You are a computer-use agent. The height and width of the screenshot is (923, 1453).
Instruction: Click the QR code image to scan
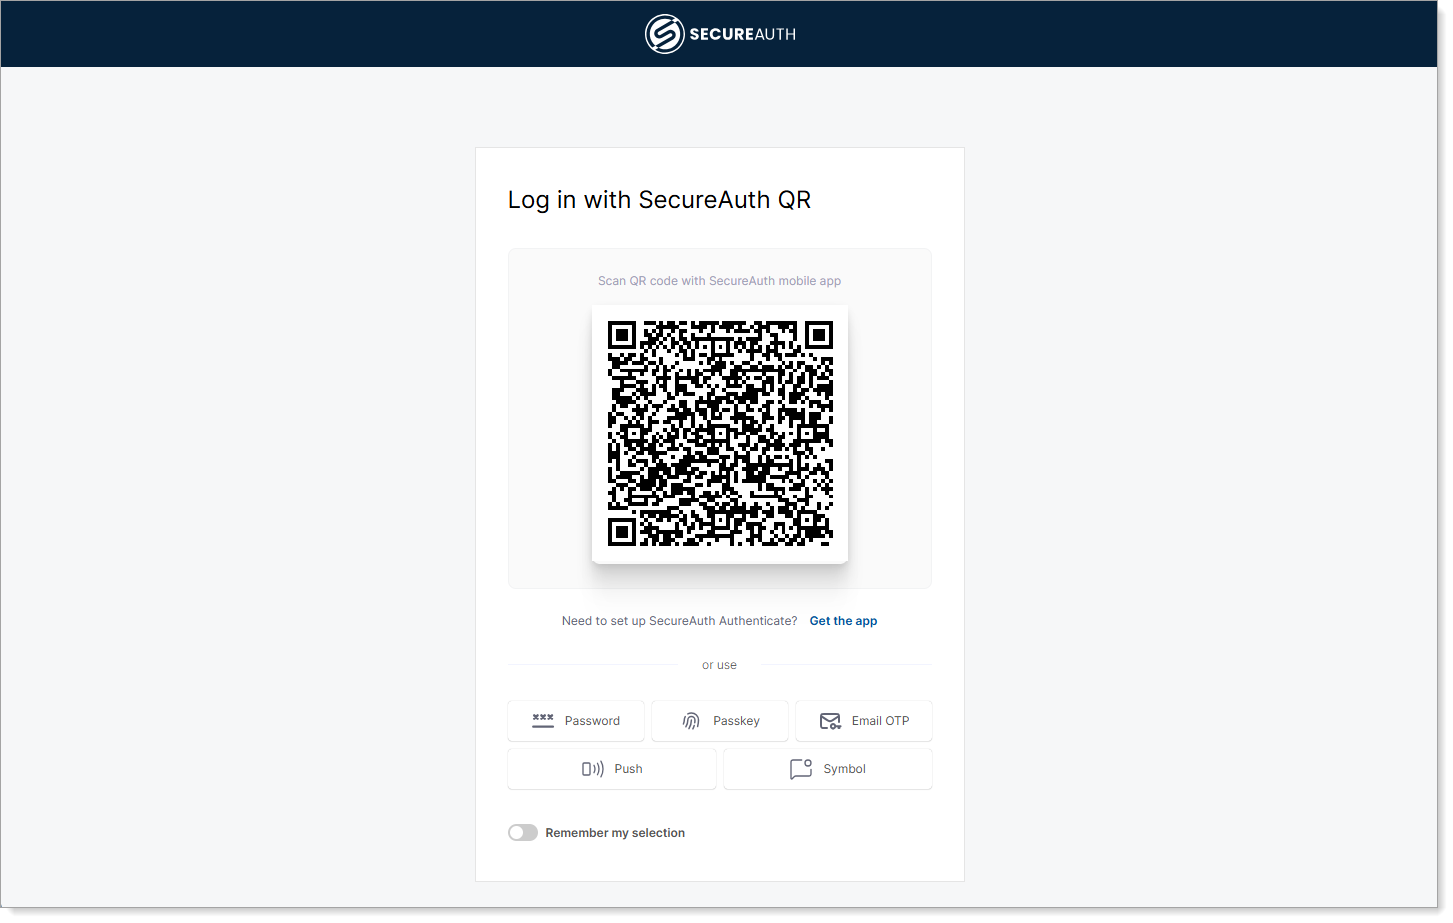[x=719, y=433]
